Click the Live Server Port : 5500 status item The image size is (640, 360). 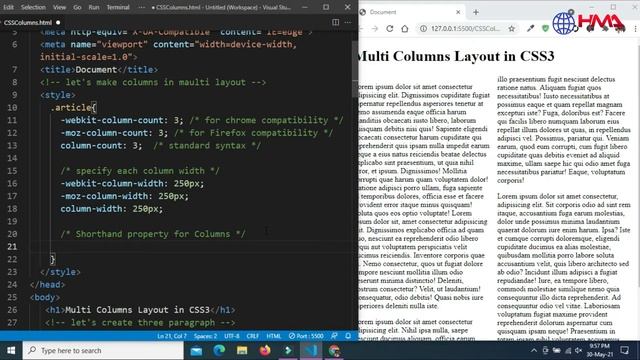tap(306, 336)
